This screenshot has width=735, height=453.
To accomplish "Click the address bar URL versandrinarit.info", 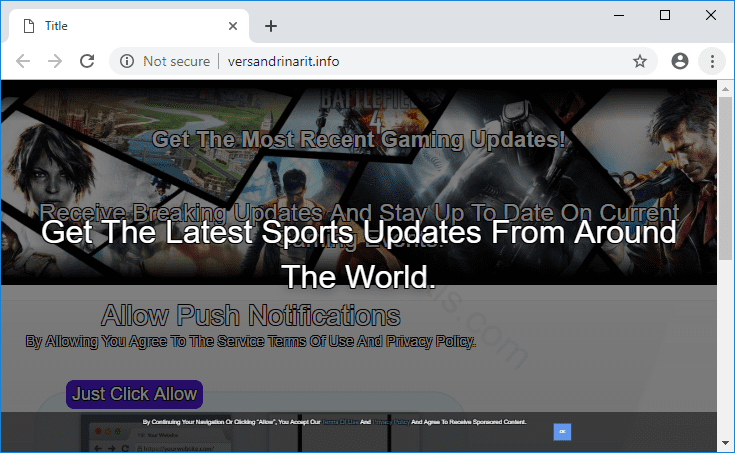I will (x=284, y=61).
